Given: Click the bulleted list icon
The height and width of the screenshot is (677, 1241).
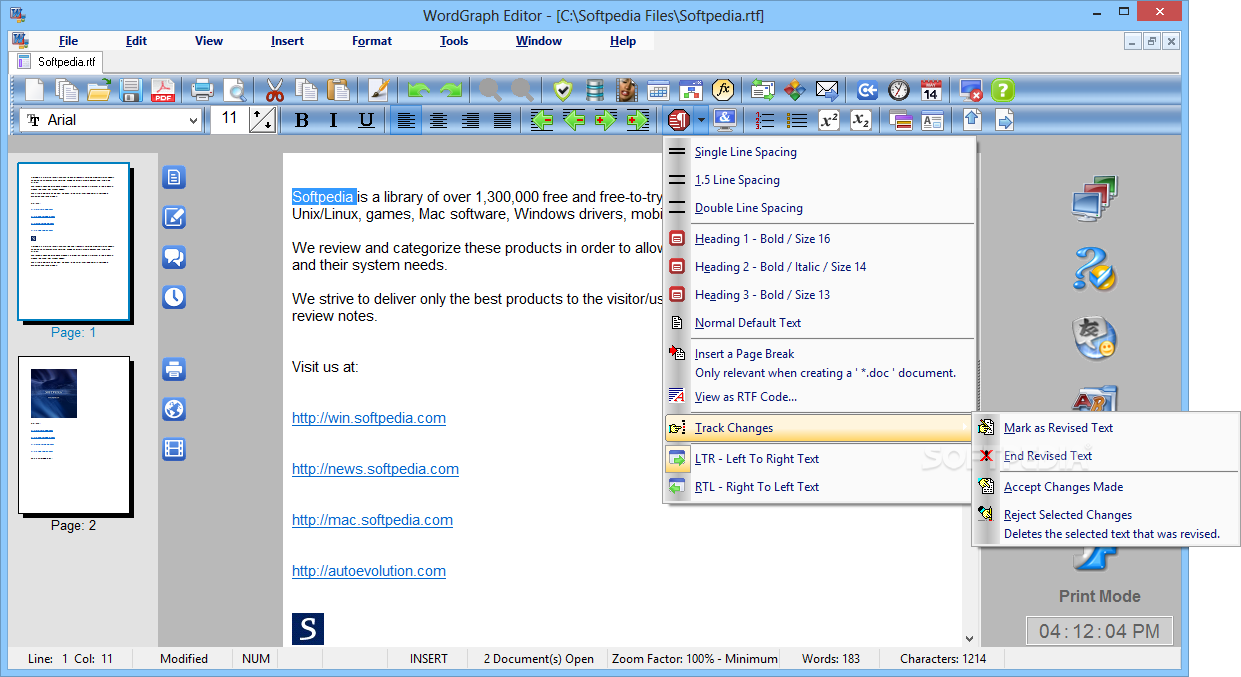Looking at the screenshot, I should click(797, 120).
